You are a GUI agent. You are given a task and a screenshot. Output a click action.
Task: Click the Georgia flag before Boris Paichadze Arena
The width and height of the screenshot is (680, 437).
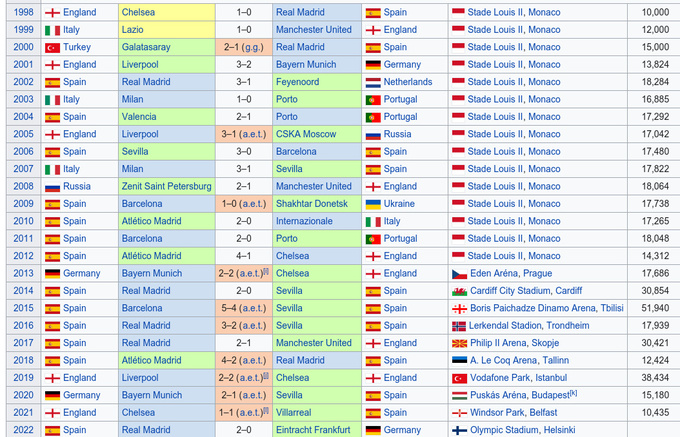pyautogui.click(x=459, y=308)
